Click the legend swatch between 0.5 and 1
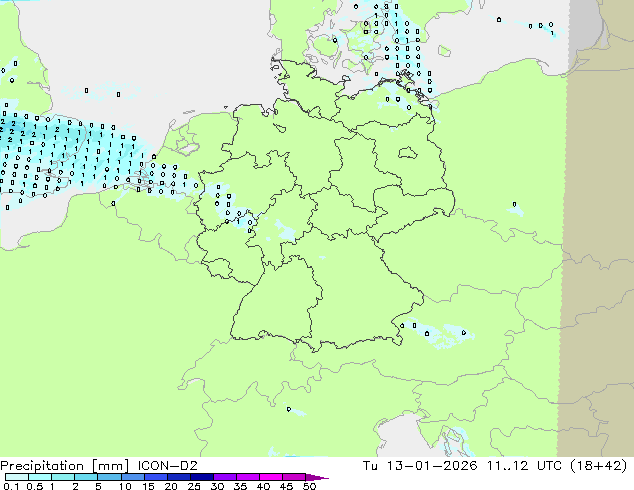 (x=40, y=477)
